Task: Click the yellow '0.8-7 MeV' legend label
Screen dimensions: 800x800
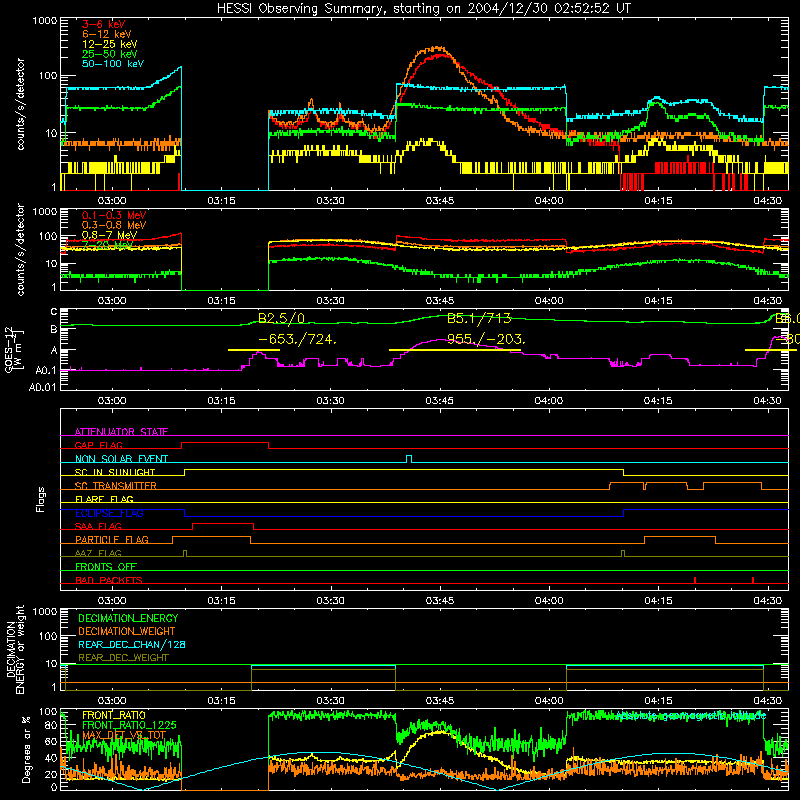Action: click(x=110, y=235)
